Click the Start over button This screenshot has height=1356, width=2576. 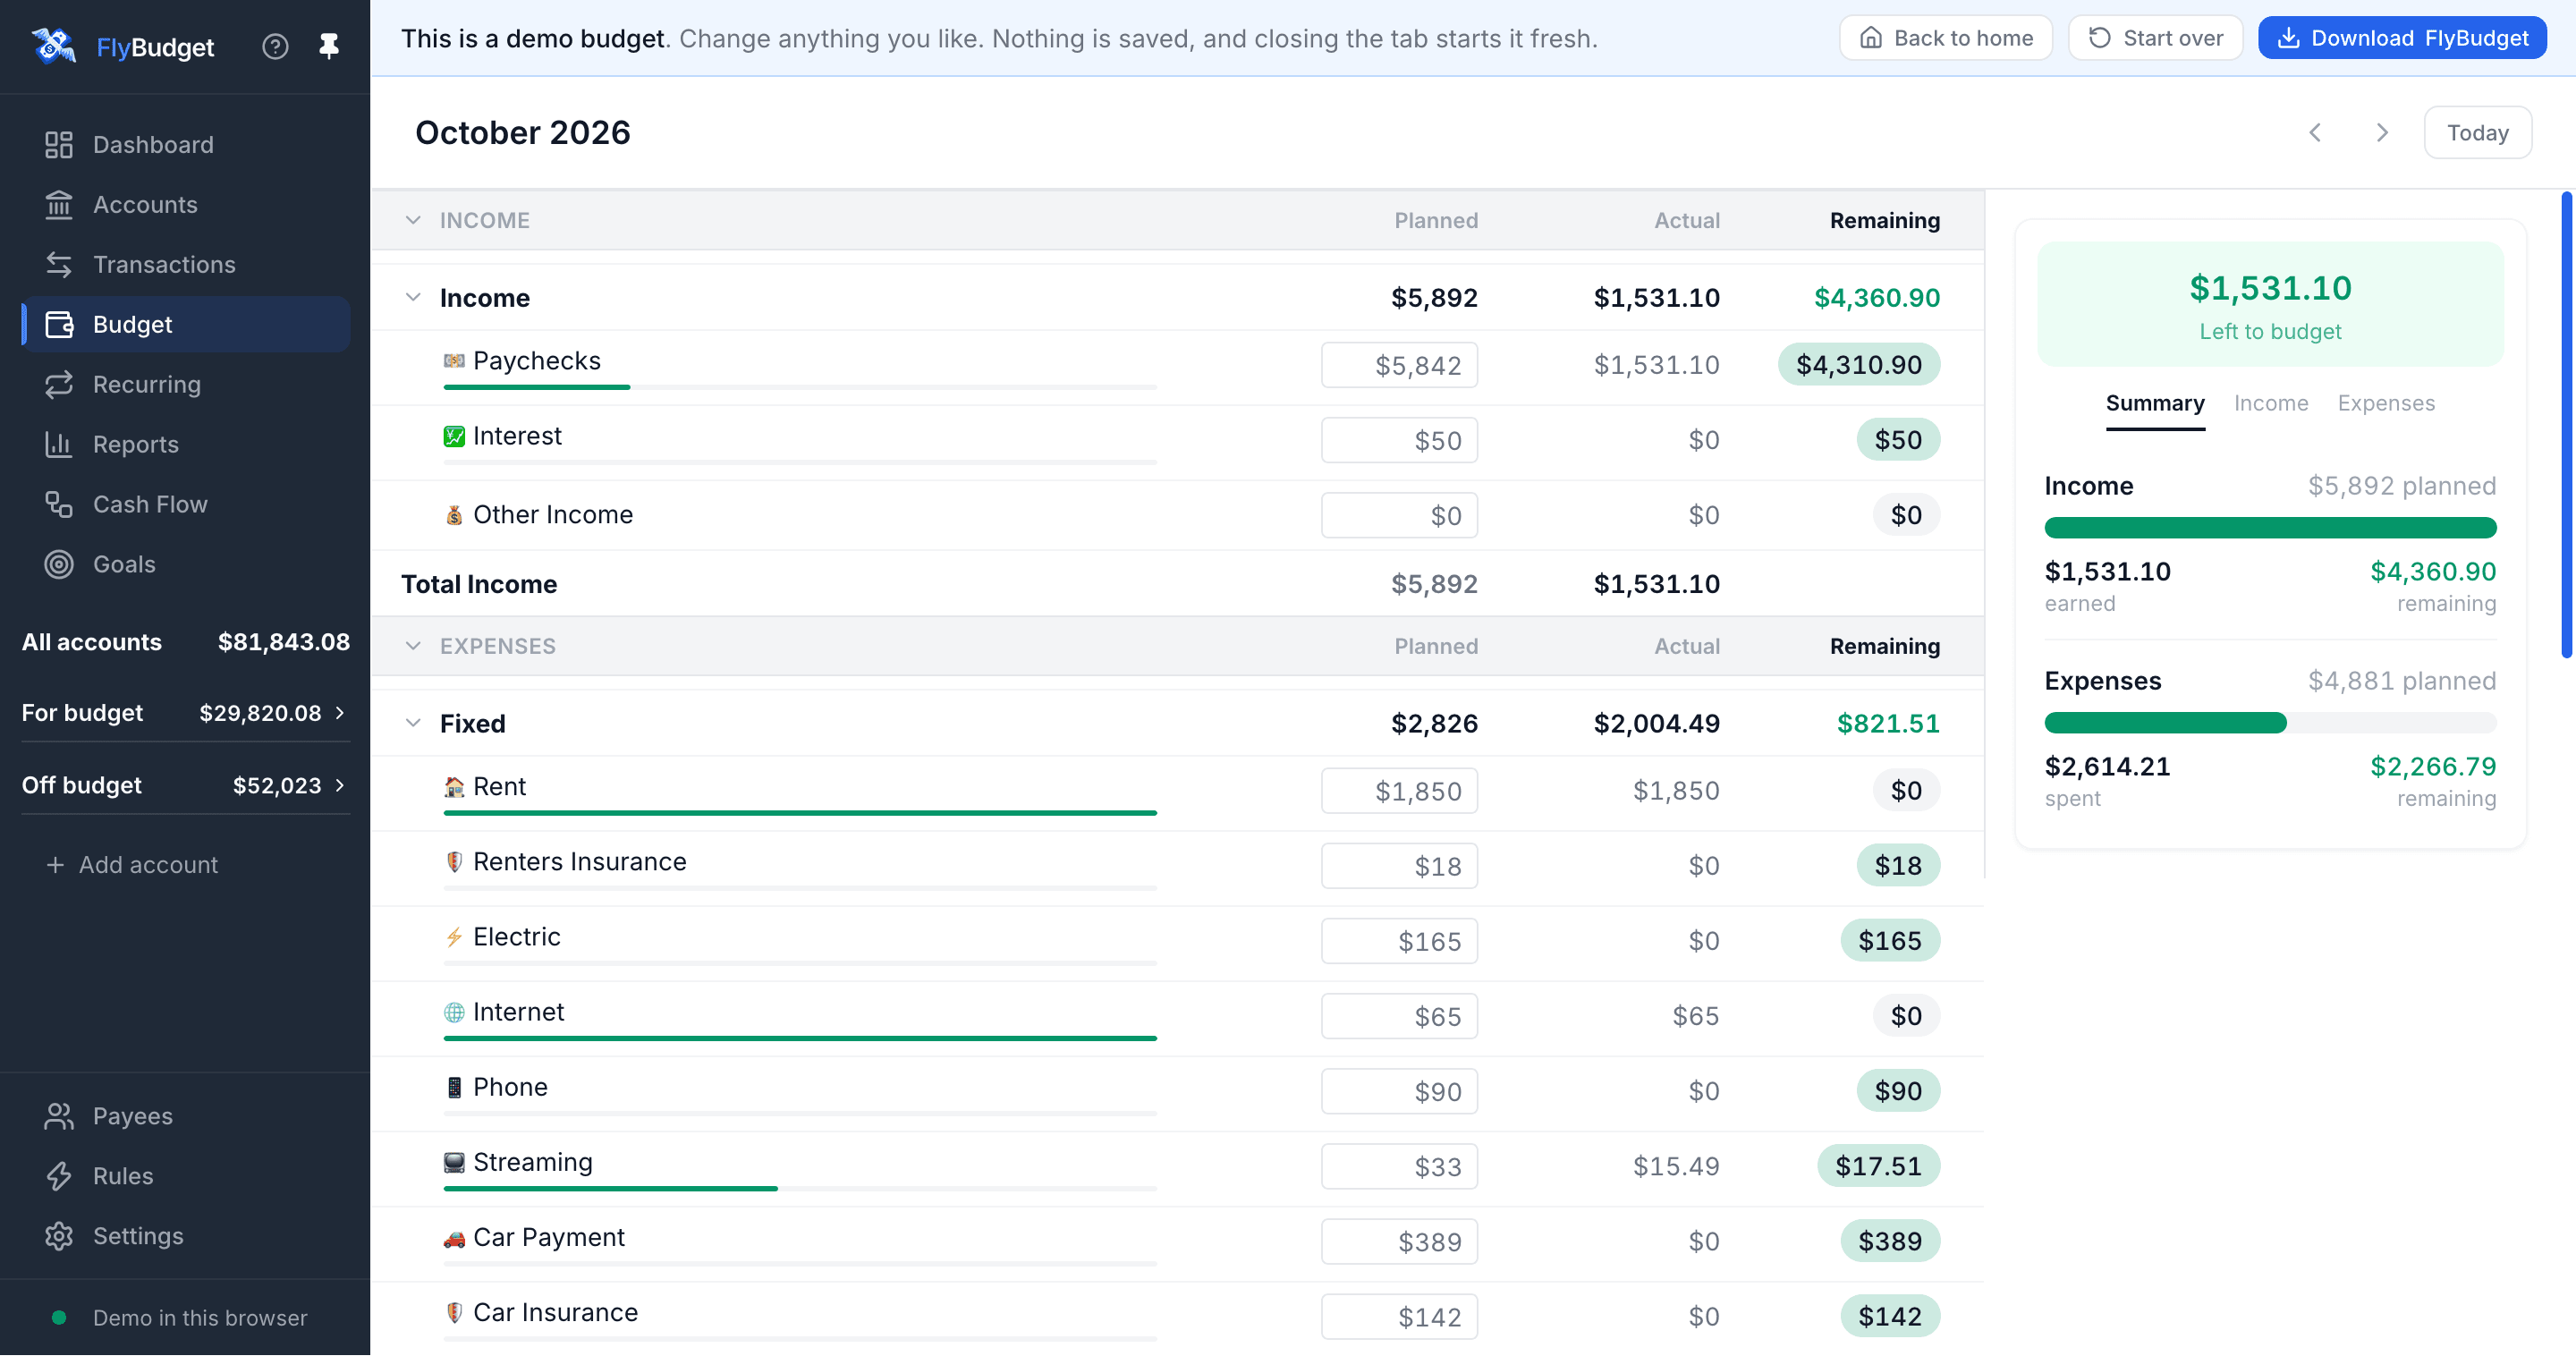tap(2156, 38)
